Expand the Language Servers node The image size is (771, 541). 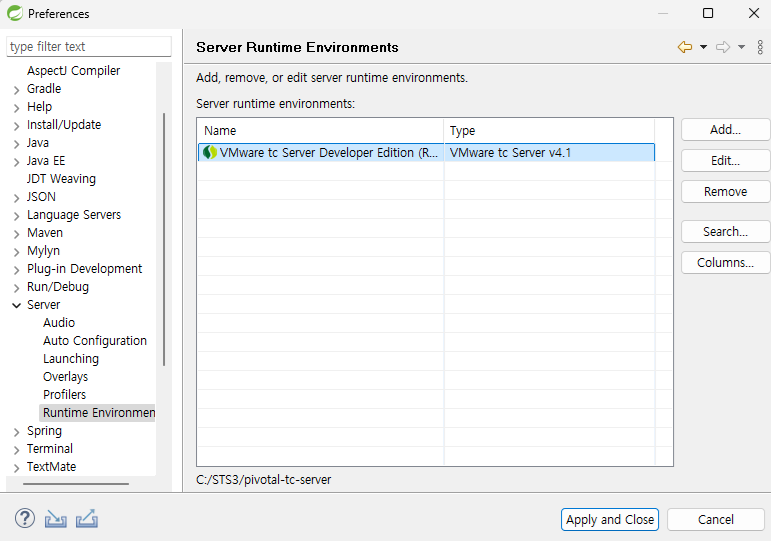pos(17,216)
